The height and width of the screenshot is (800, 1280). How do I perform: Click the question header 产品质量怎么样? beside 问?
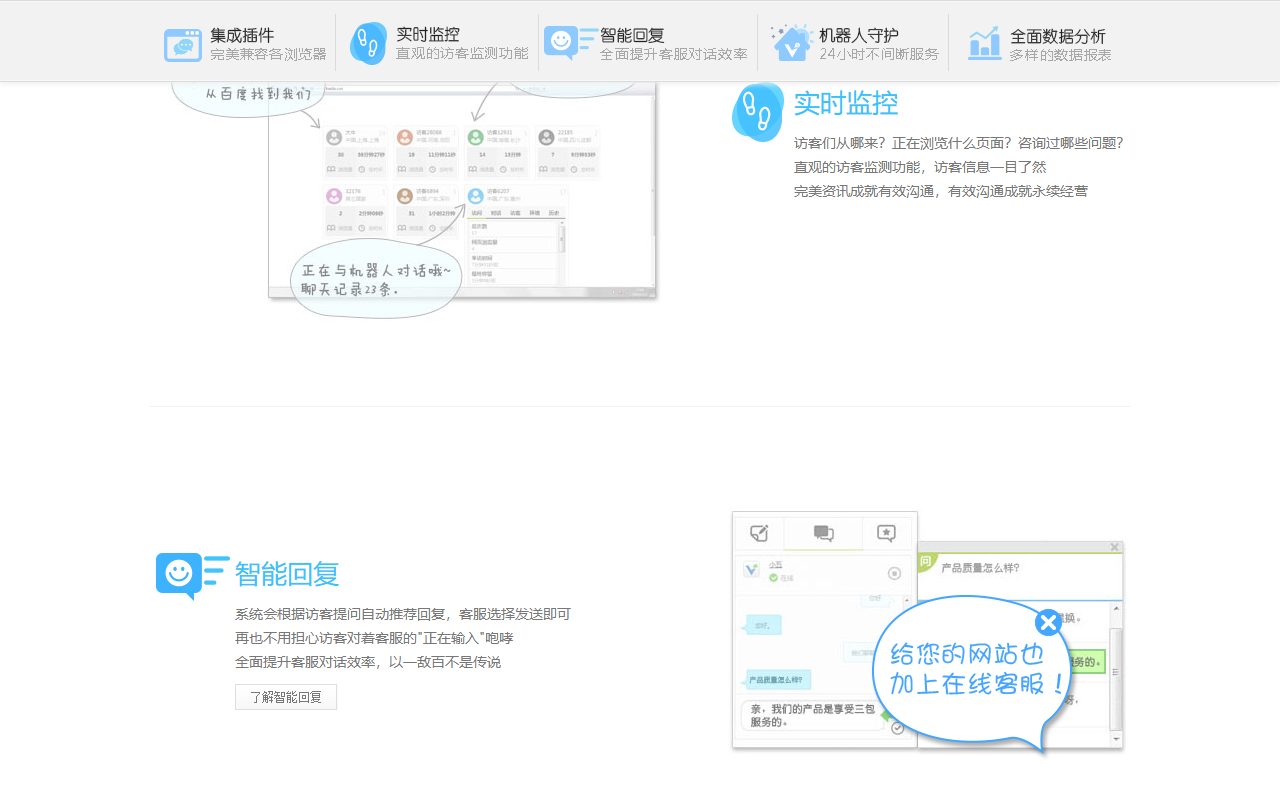point(981,568)
